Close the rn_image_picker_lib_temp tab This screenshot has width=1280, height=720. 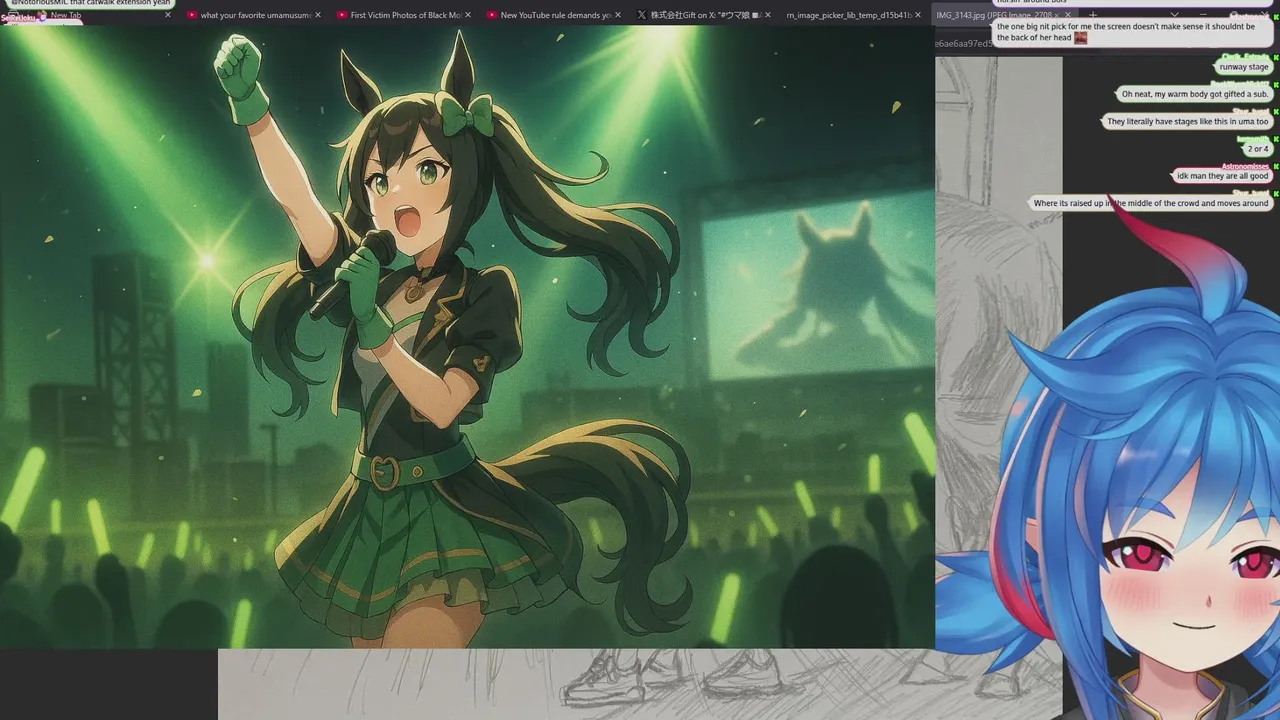(918, 15)
